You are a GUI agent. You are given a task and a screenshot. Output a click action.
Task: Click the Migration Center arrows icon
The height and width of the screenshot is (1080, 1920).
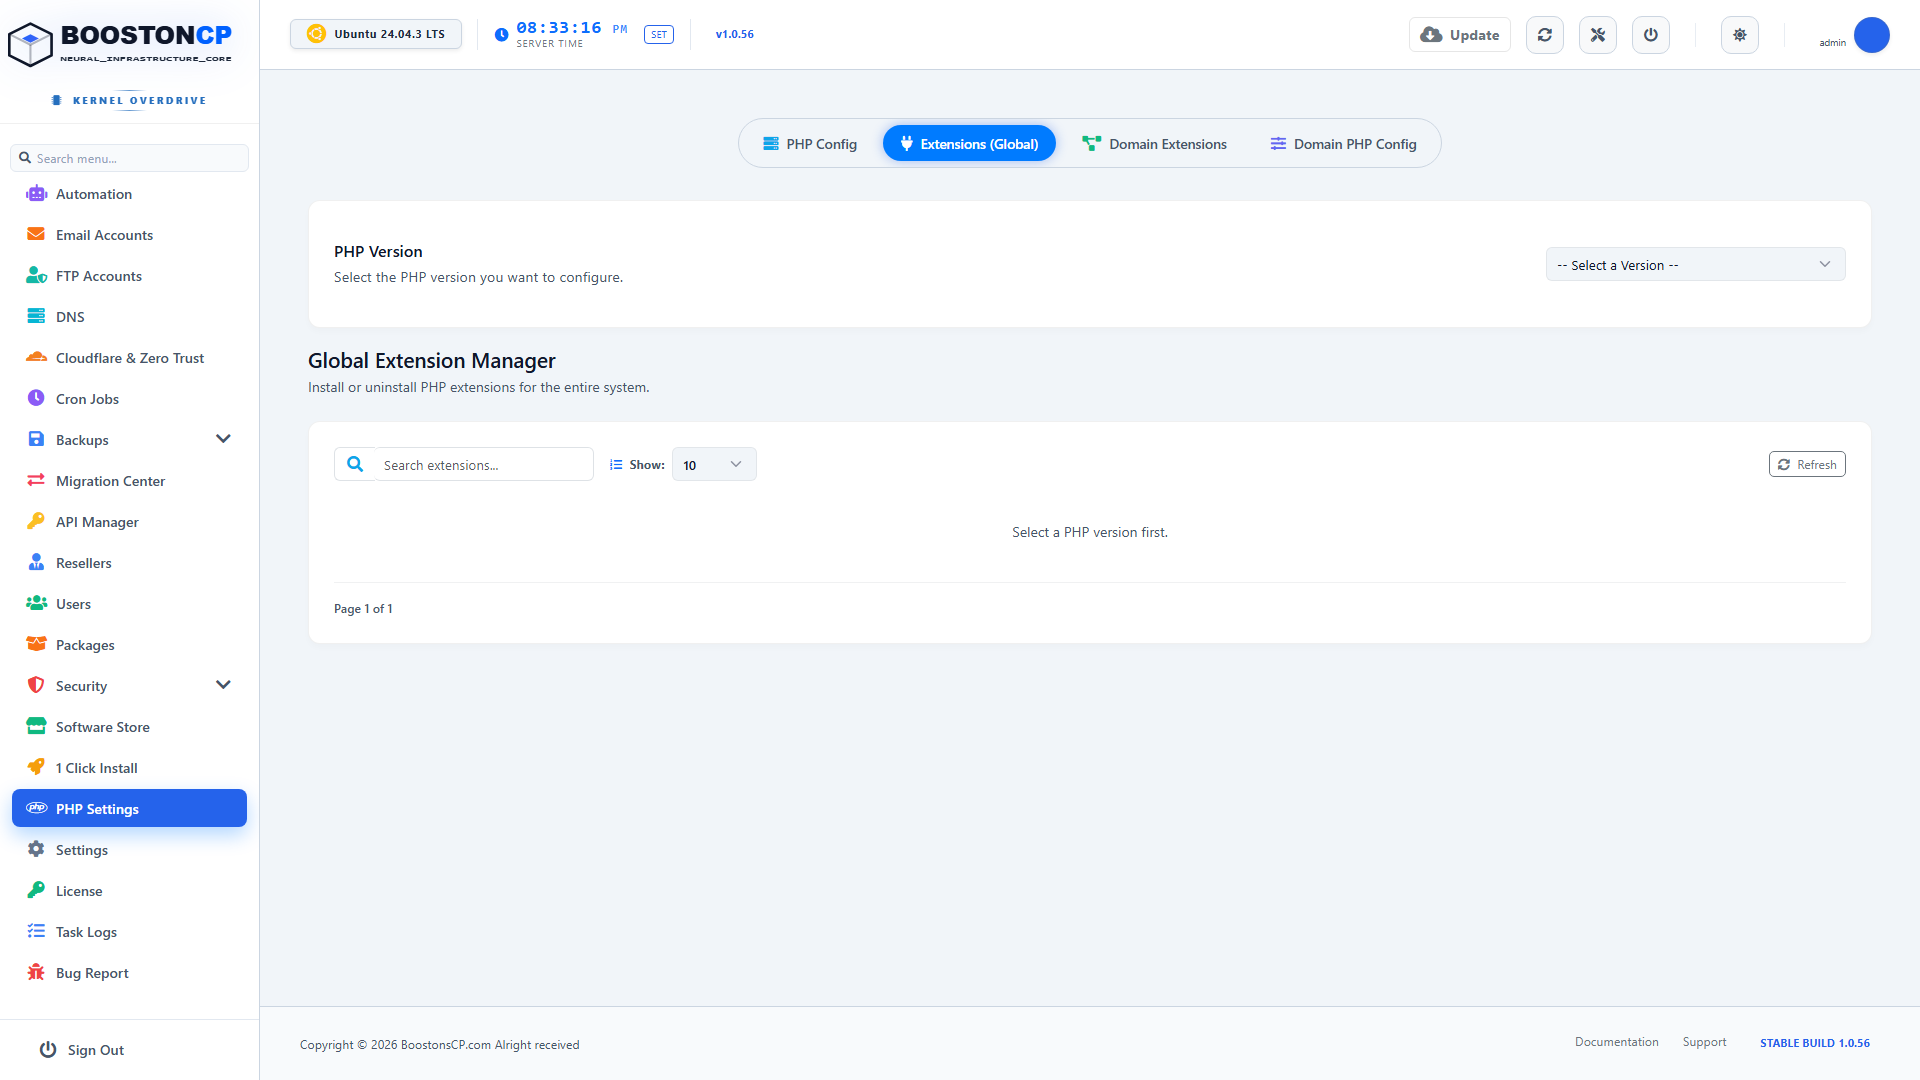(36, 480)
